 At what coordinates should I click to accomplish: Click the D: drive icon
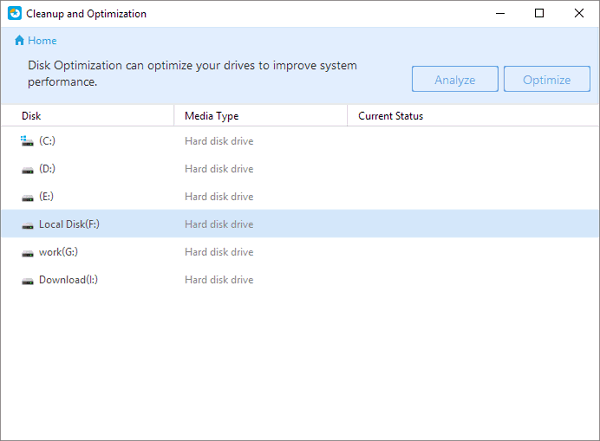[x=28, y=170]
